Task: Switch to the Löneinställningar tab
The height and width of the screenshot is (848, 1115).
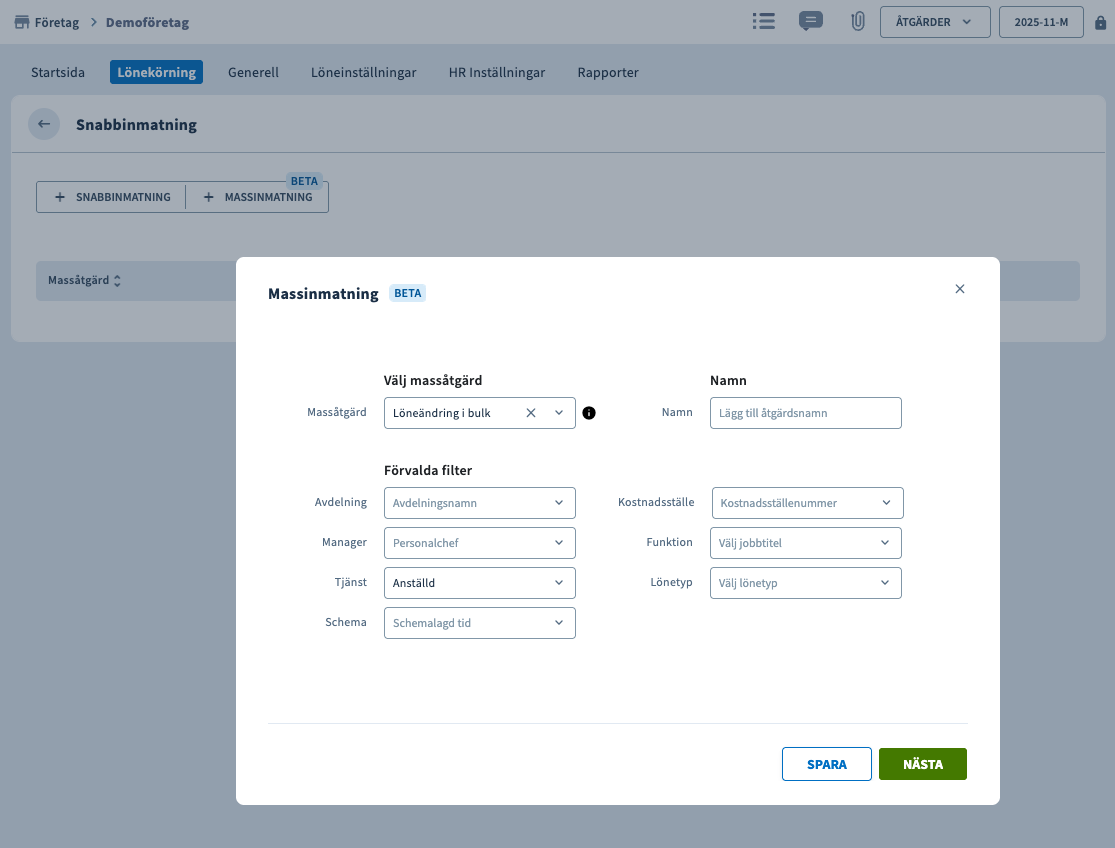Action: (363, 72)
